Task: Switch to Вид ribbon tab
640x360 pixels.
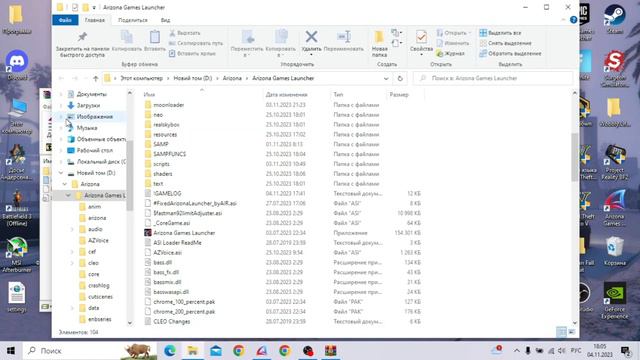Action: pyautogui.click(x=165, y=20)
